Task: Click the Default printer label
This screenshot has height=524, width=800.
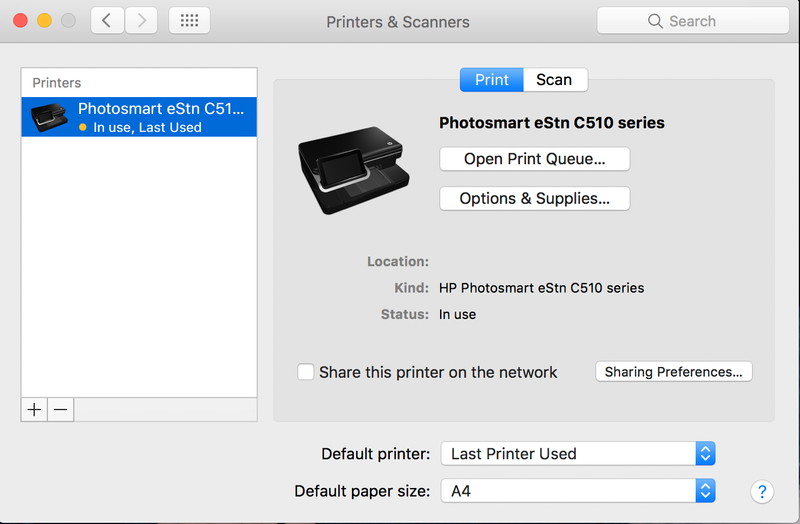Action: 376,454
